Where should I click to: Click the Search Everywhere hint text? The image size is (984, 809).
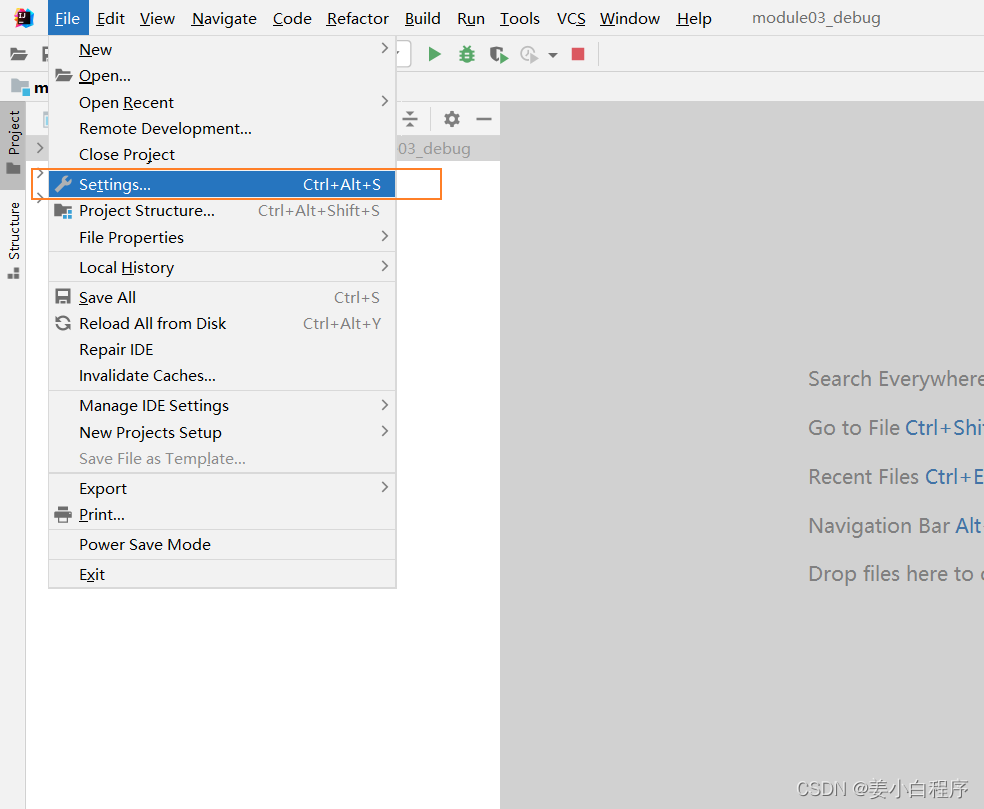(x=896, y=379)
